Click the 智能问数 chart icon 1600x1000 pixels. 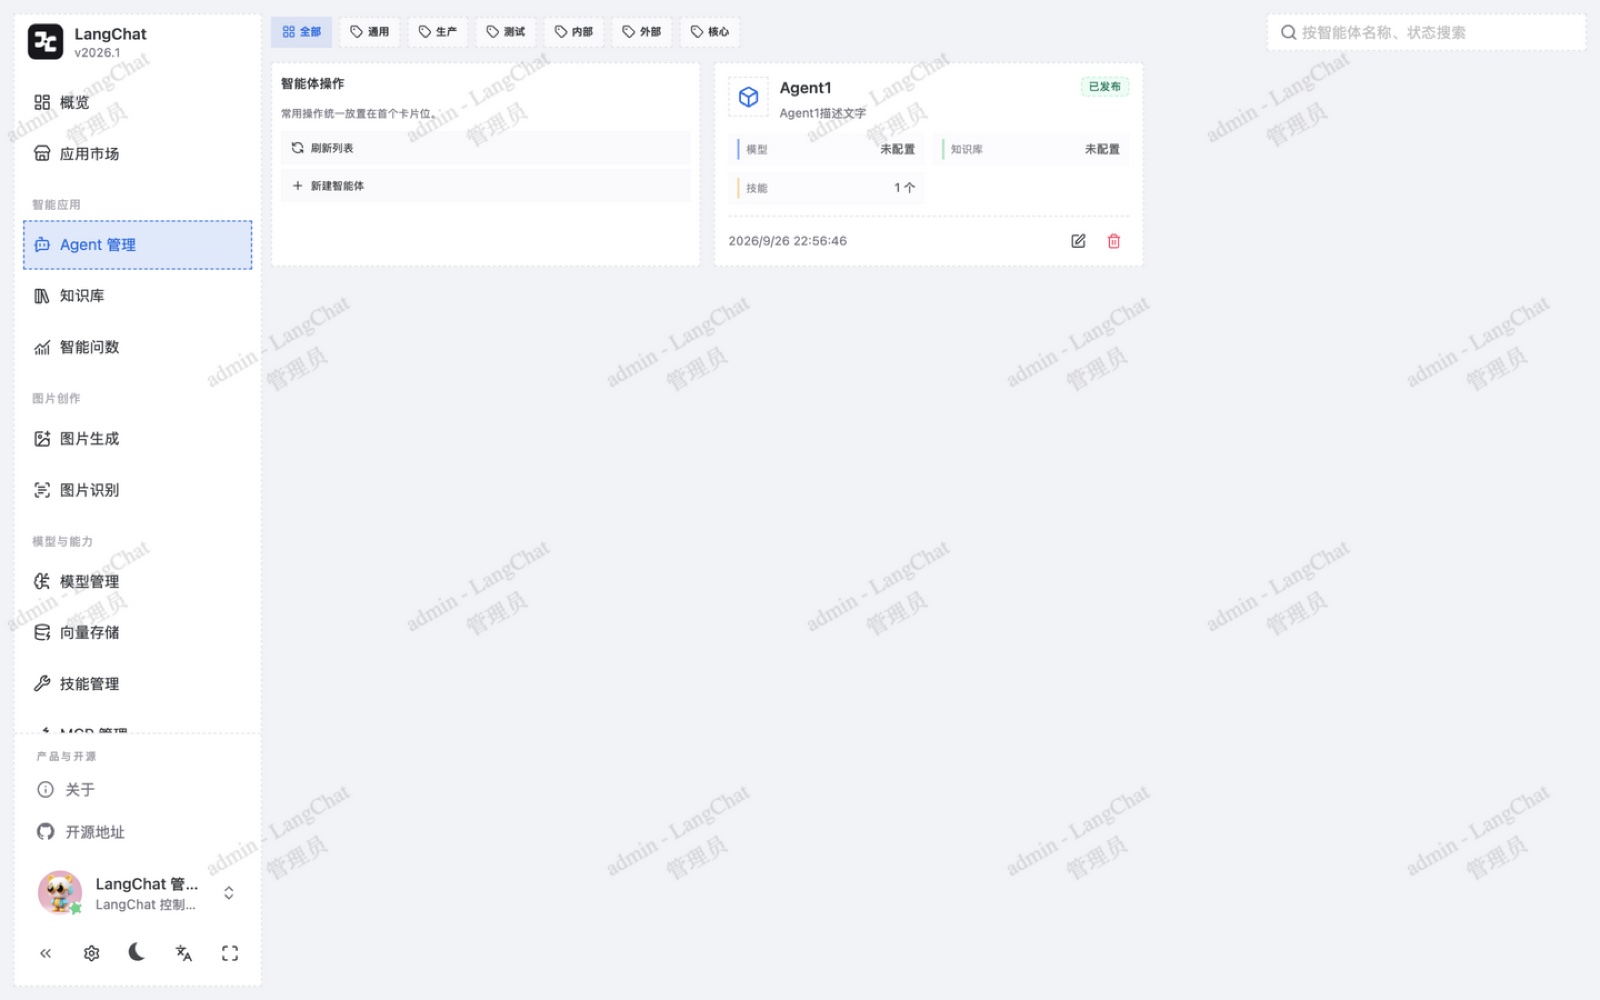(x=42, y=347)
